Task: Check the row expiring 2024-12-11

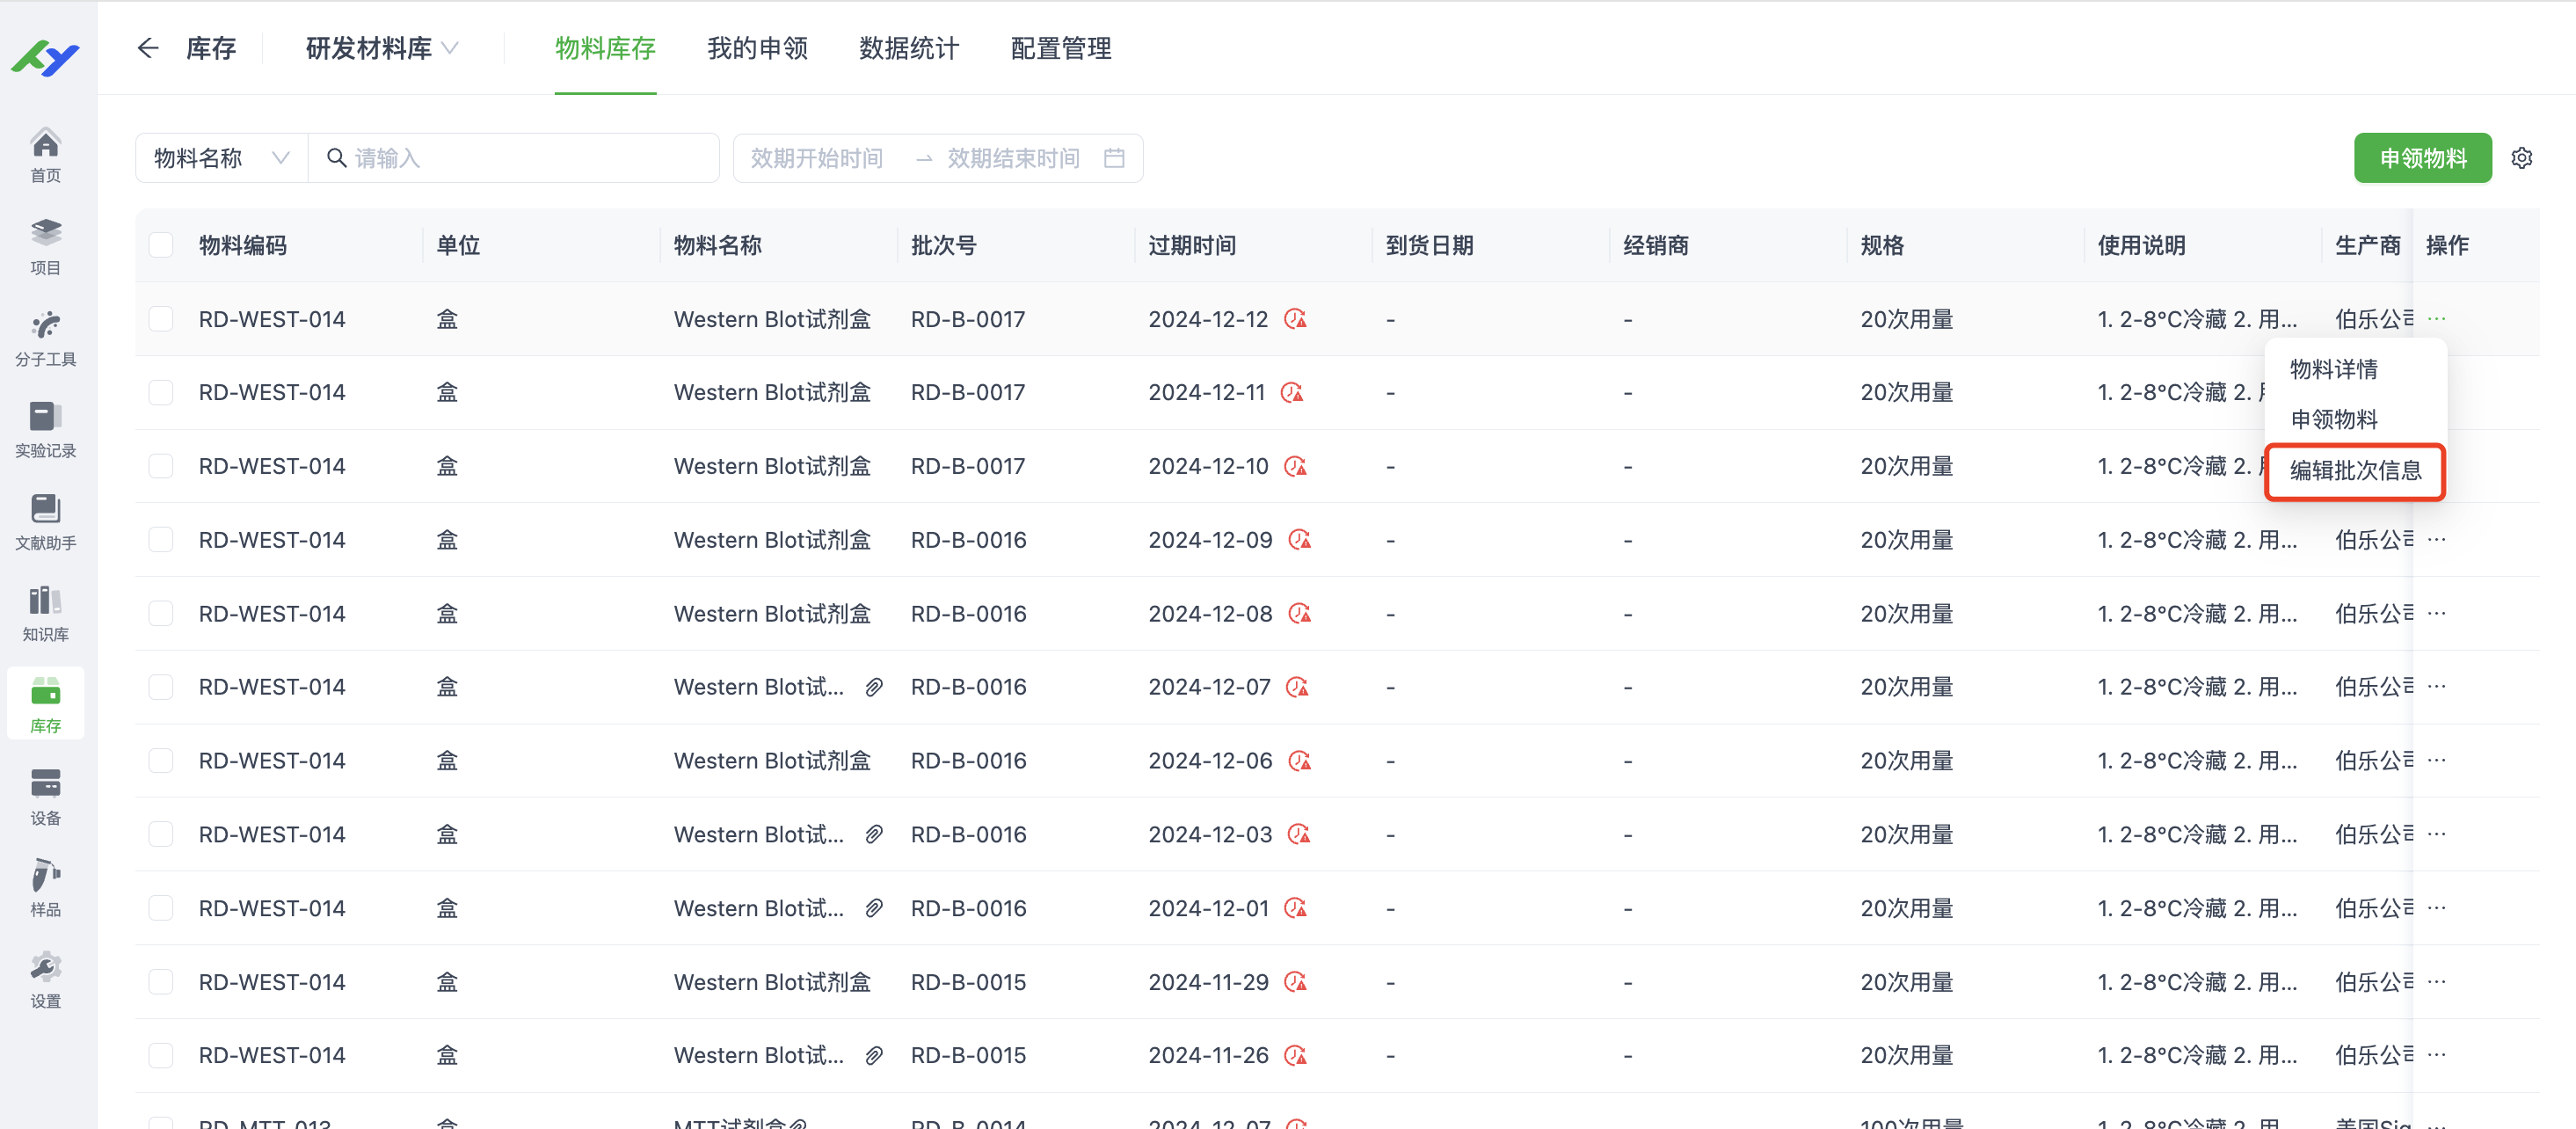Action: click(x=161, y=392)
